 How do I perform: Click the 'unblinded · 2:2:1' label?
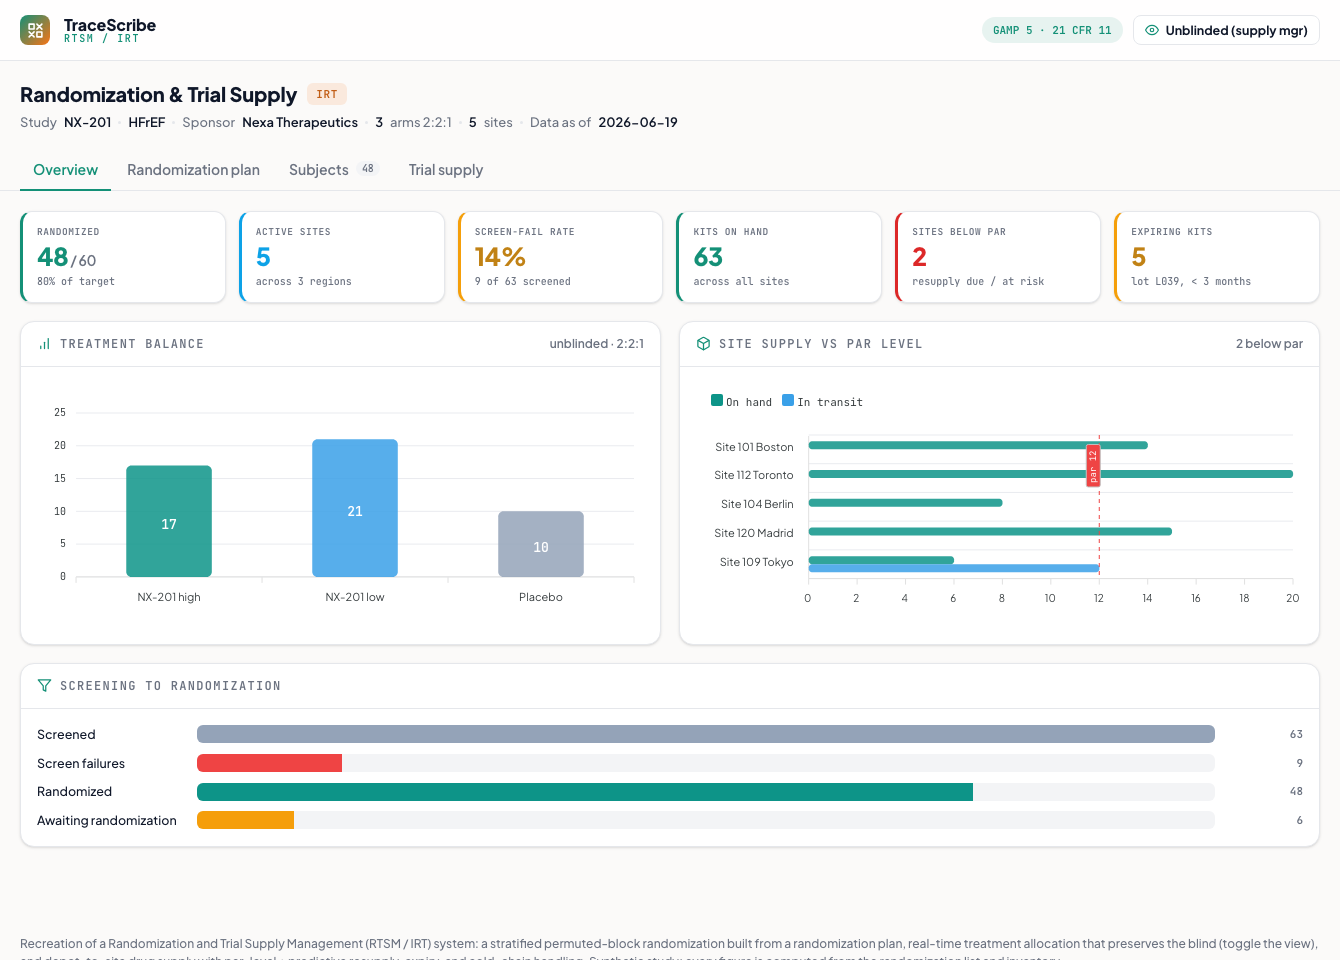pos(597,344)
